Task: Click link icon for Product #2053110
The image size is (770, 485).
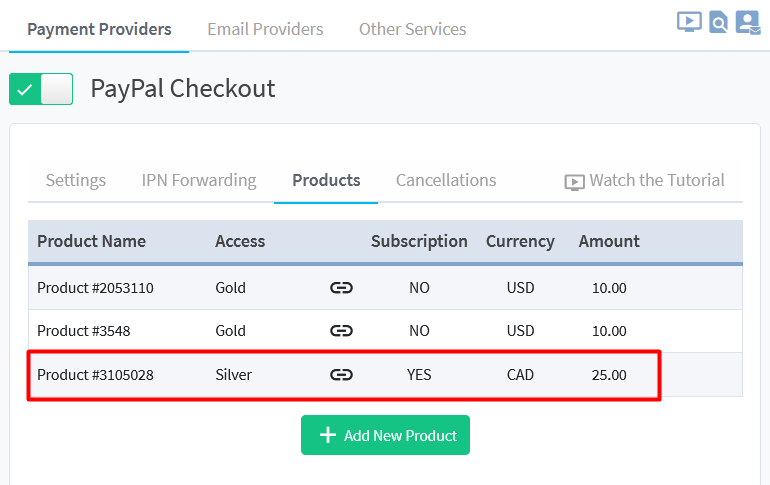Action: pos(341,288)
